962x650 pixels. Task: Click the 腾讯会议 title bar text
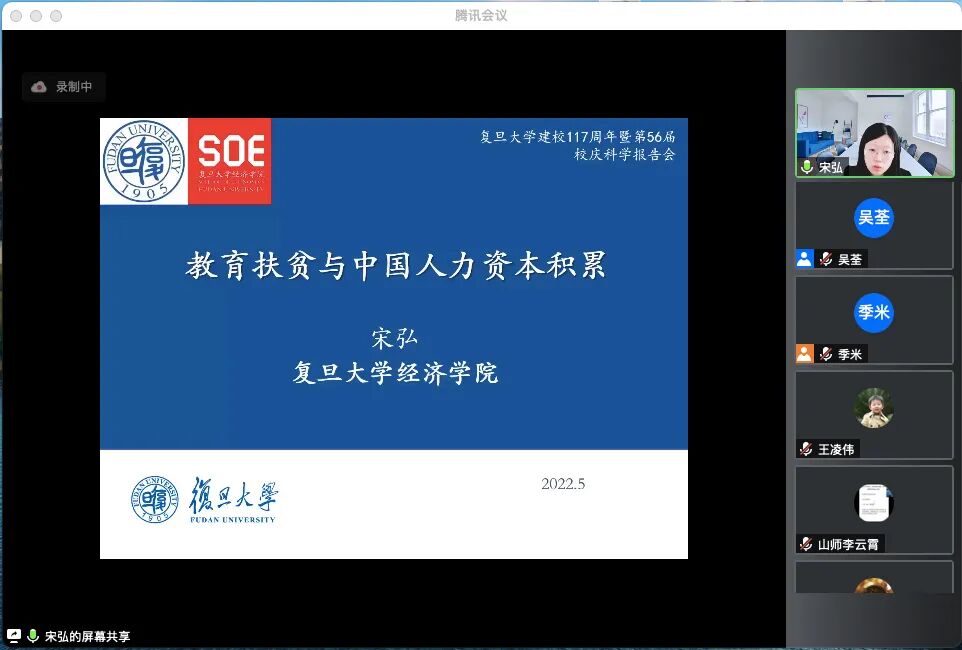[x=480, y=14]
